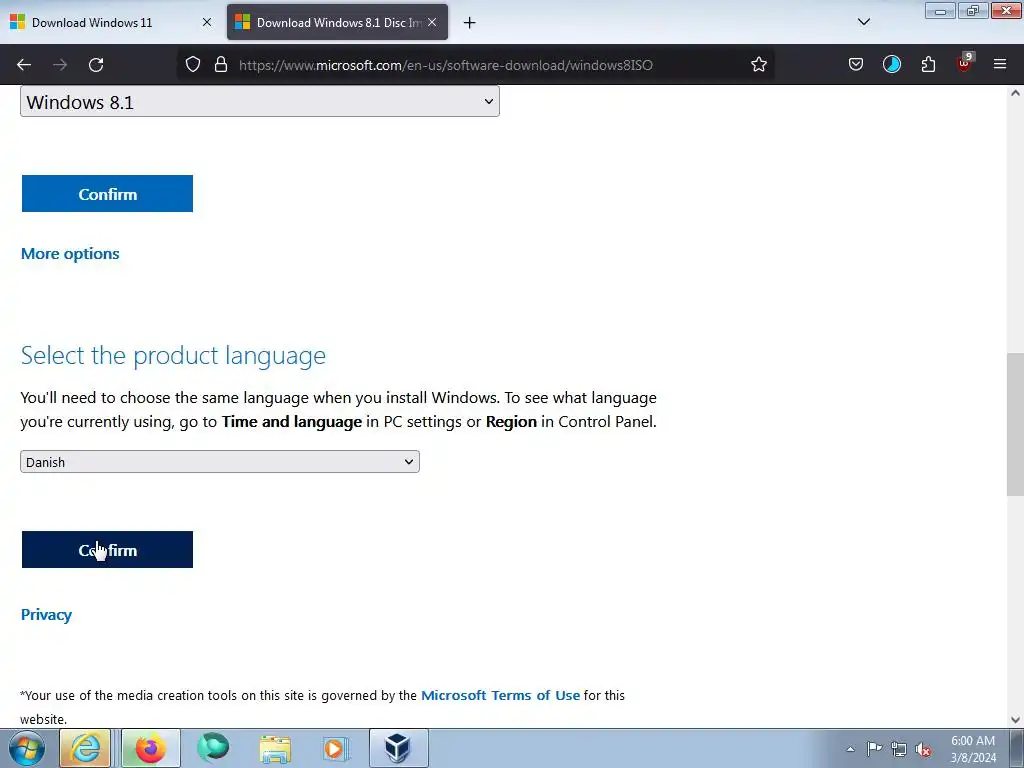Open the Action Center flag icon
The height and width of the screenshot is (768, 1024).
point(874,749)
